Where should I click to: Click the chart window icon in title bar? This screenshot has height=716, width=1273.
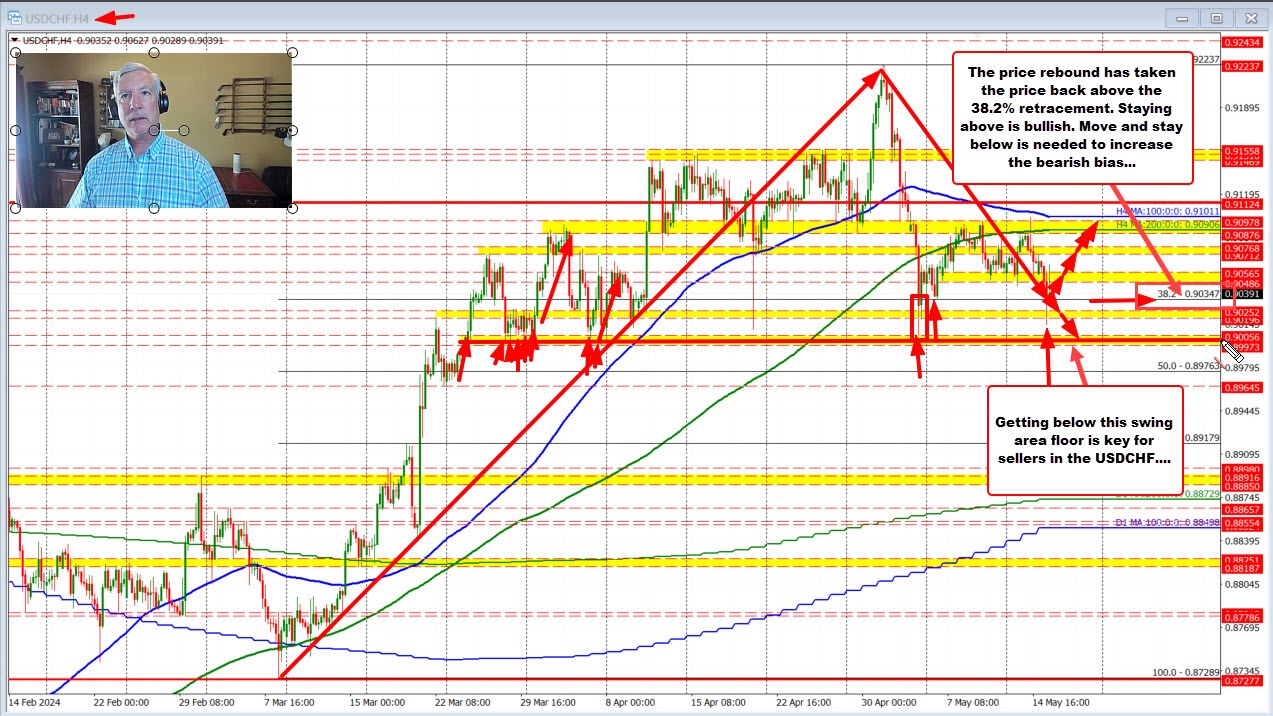pos(15,17)
